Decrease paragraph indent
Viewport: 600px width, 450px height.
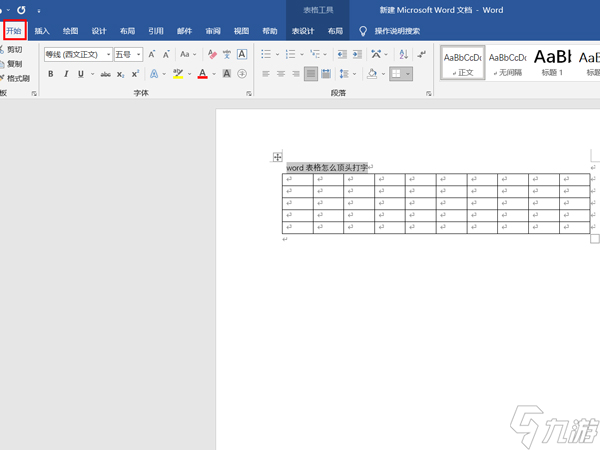[342, 54]
